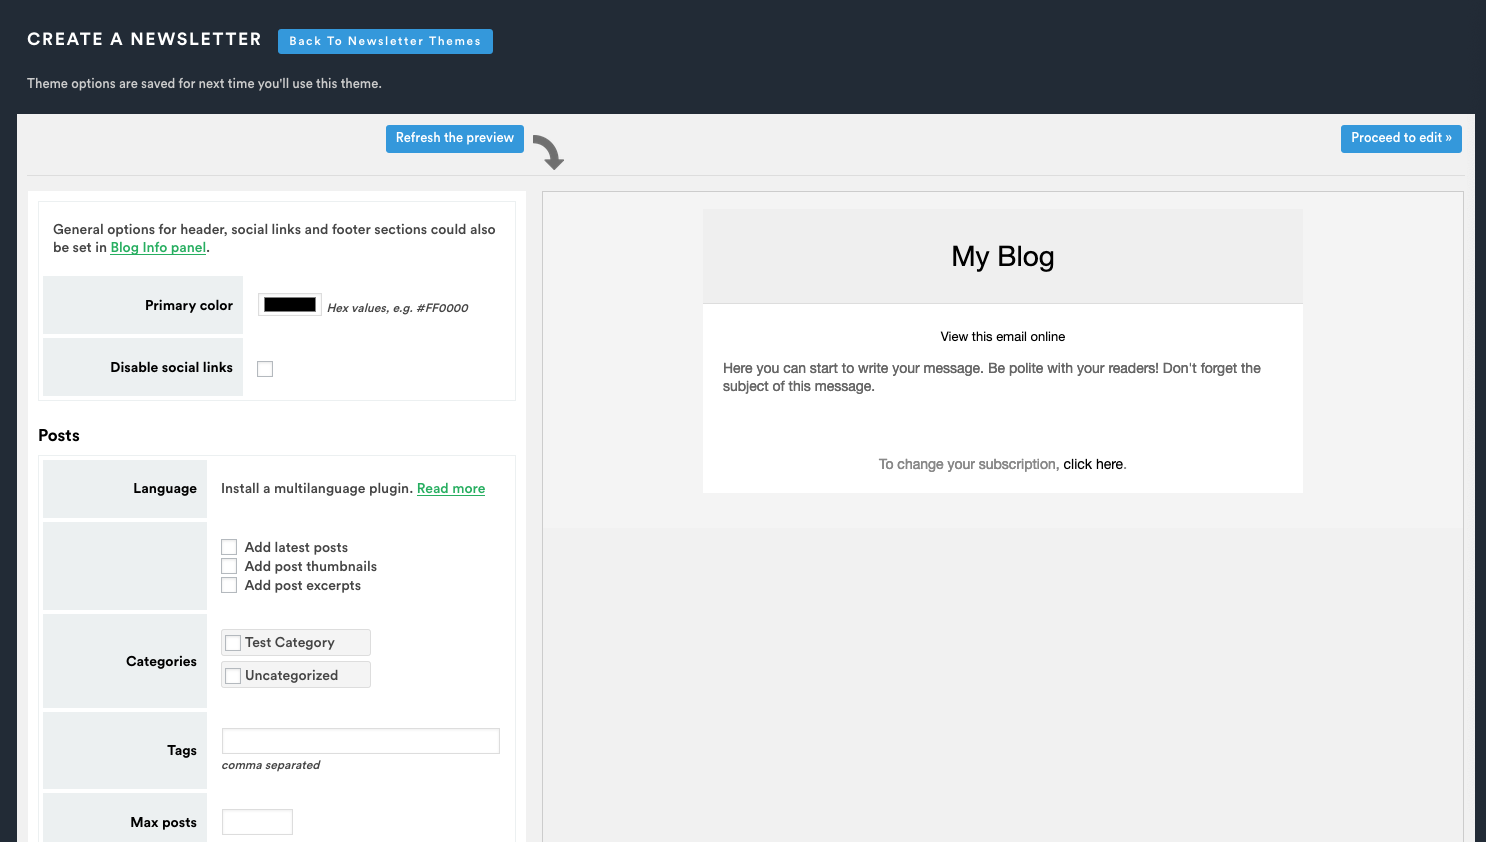The height and width of the screenshot is (842, 1486).
Task: Go back to Newsletter Themes
Action: pos(385,41)
